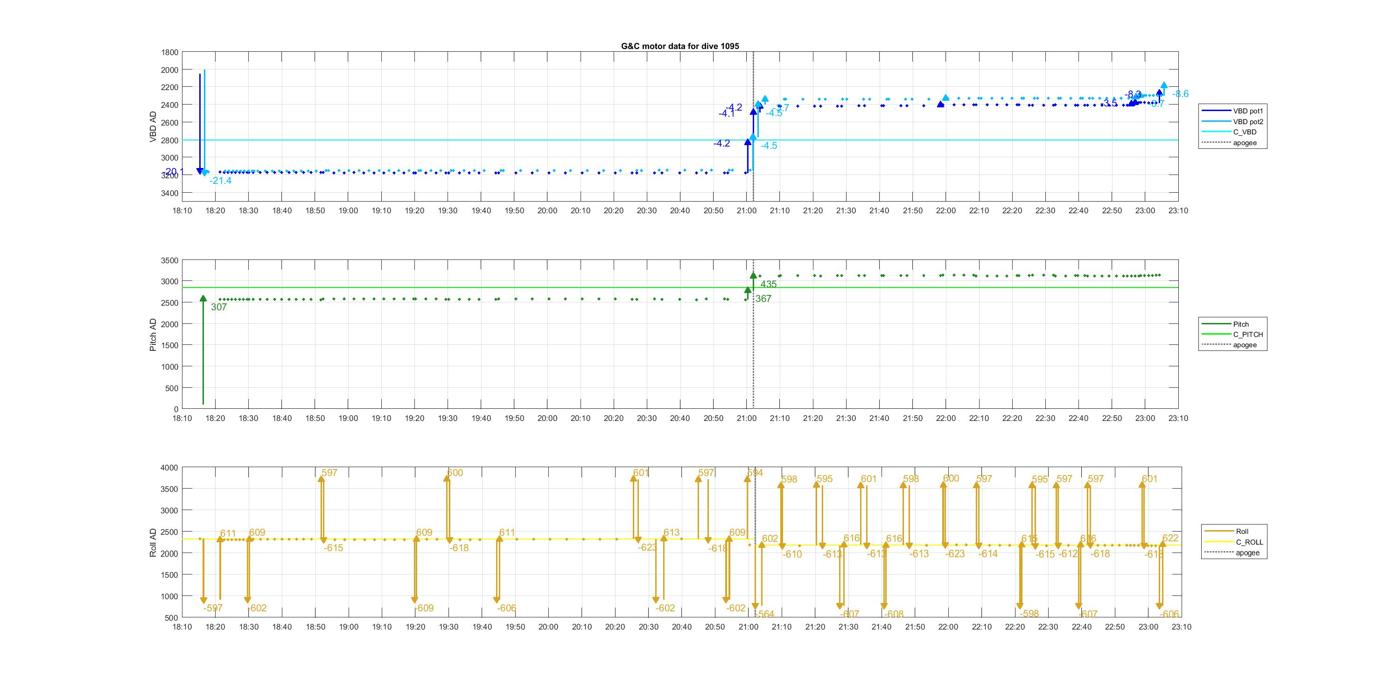Select the "Roll AD" y-axis label
1400x693 pixels.
(154, 541)
